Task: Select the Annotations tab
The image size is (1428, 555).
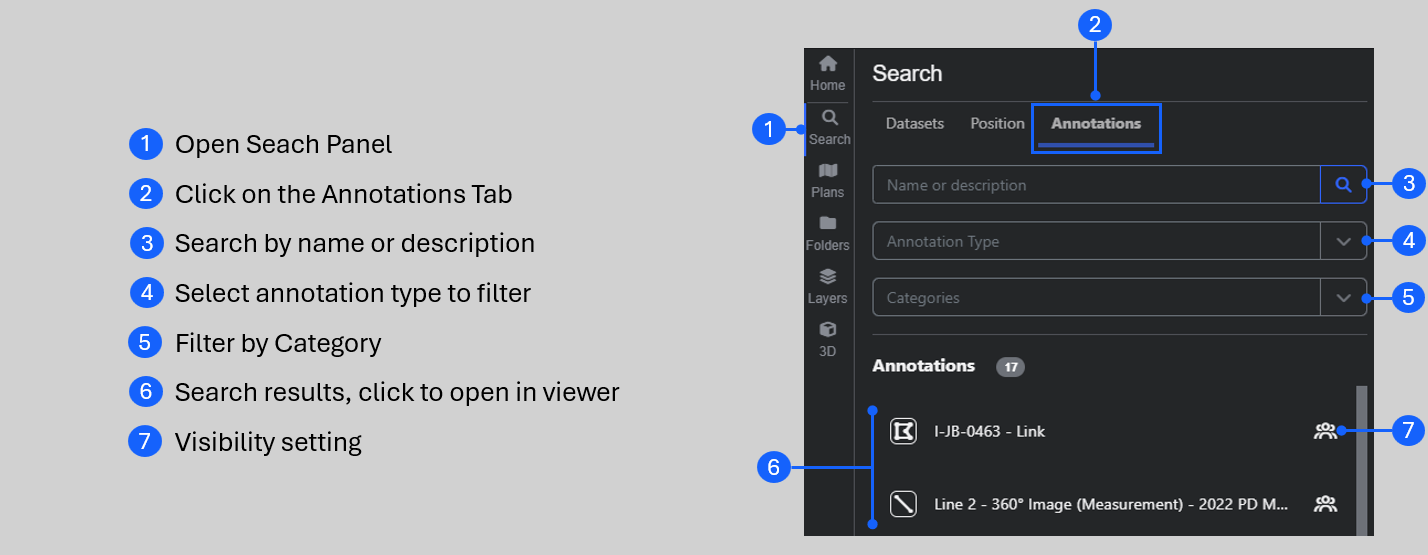Action: 1096,124
